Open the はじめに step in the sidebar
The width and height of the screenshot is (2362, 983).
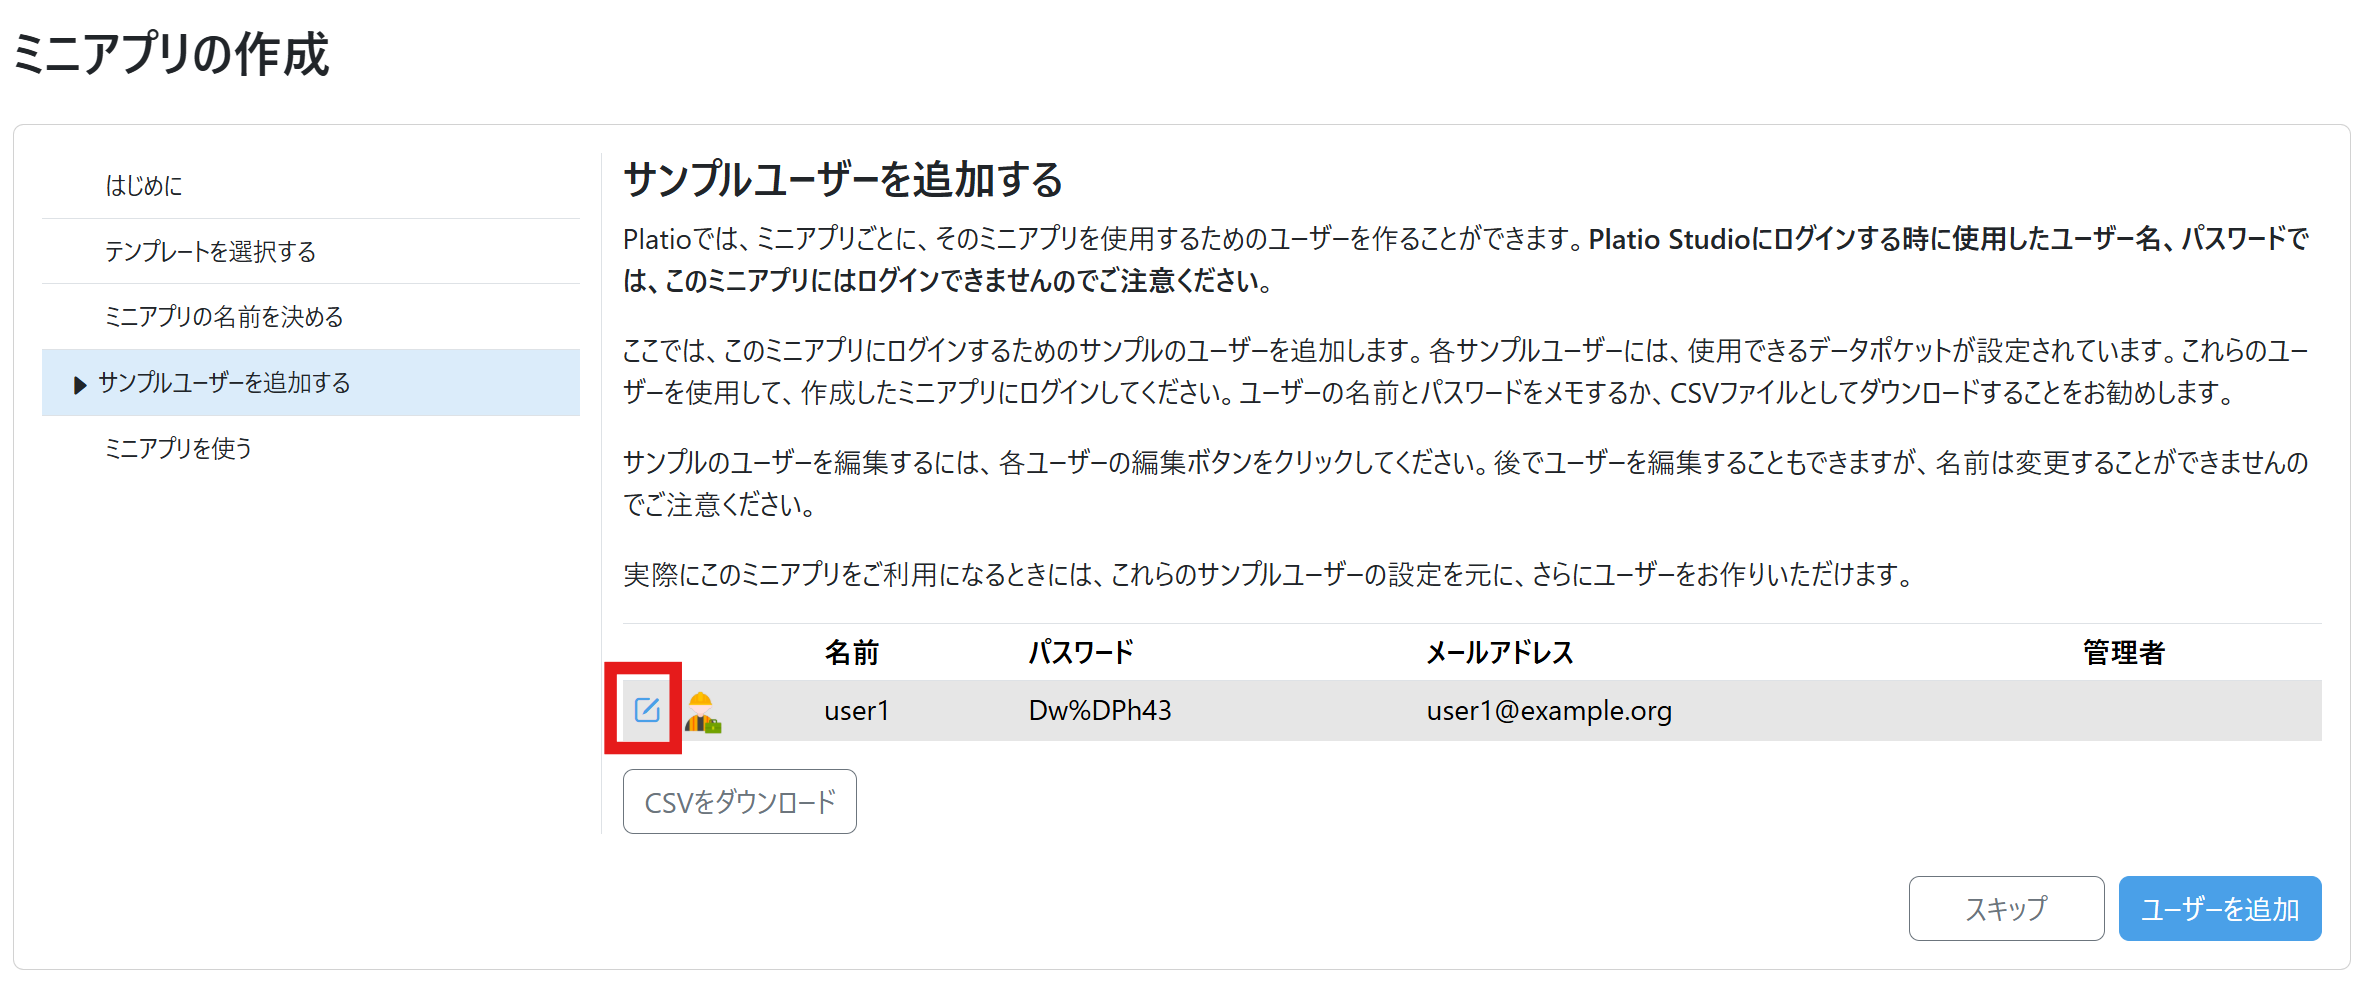[x=144, y=186]
